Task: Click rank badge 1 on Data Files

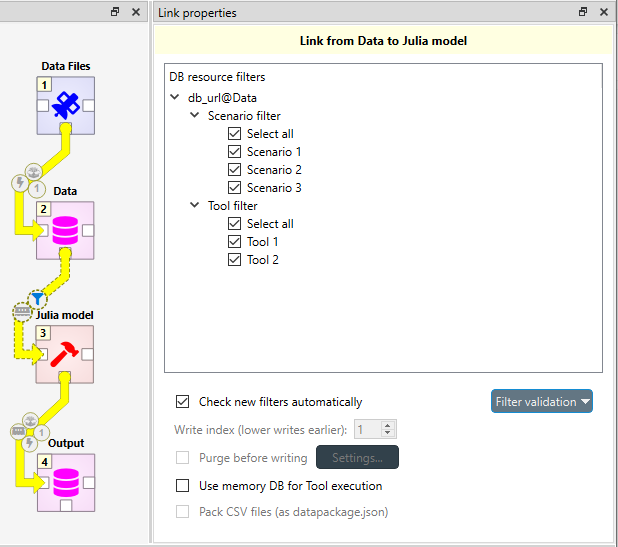Action: pyautogui.click(x=44, y=84)
